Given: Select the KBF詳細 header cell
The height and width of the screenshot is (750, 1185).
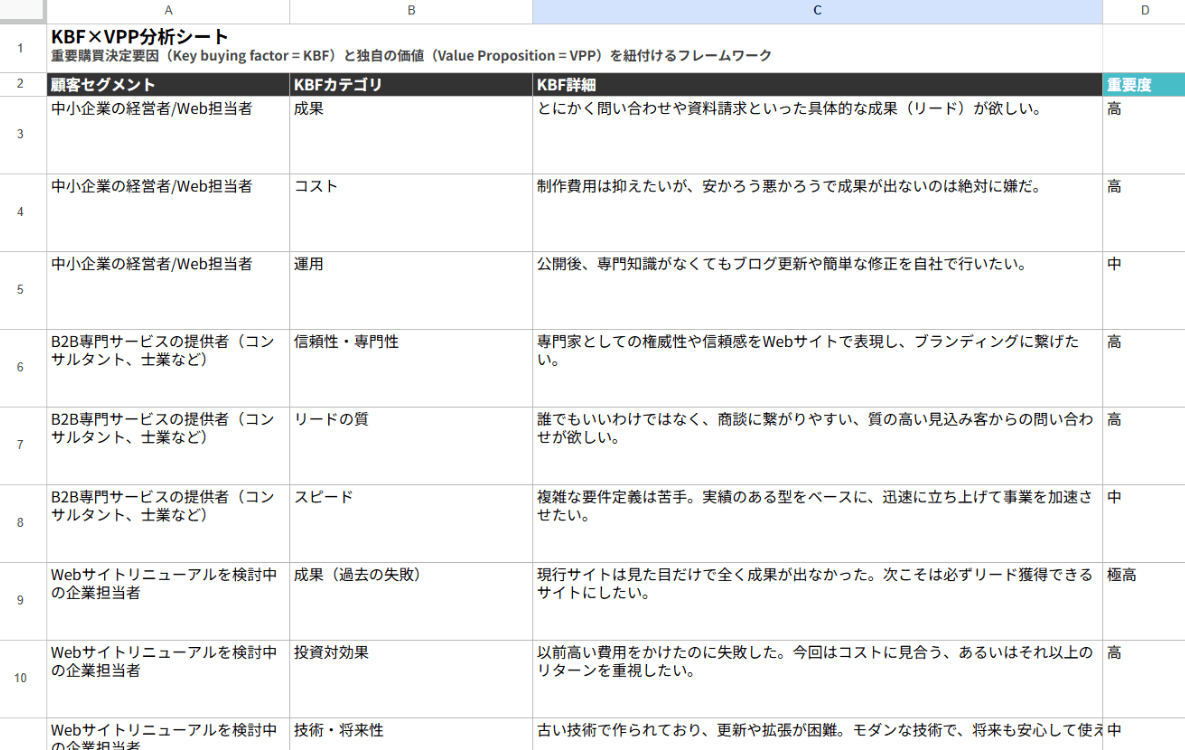Looking at the screenshot, I should (817, 85).
